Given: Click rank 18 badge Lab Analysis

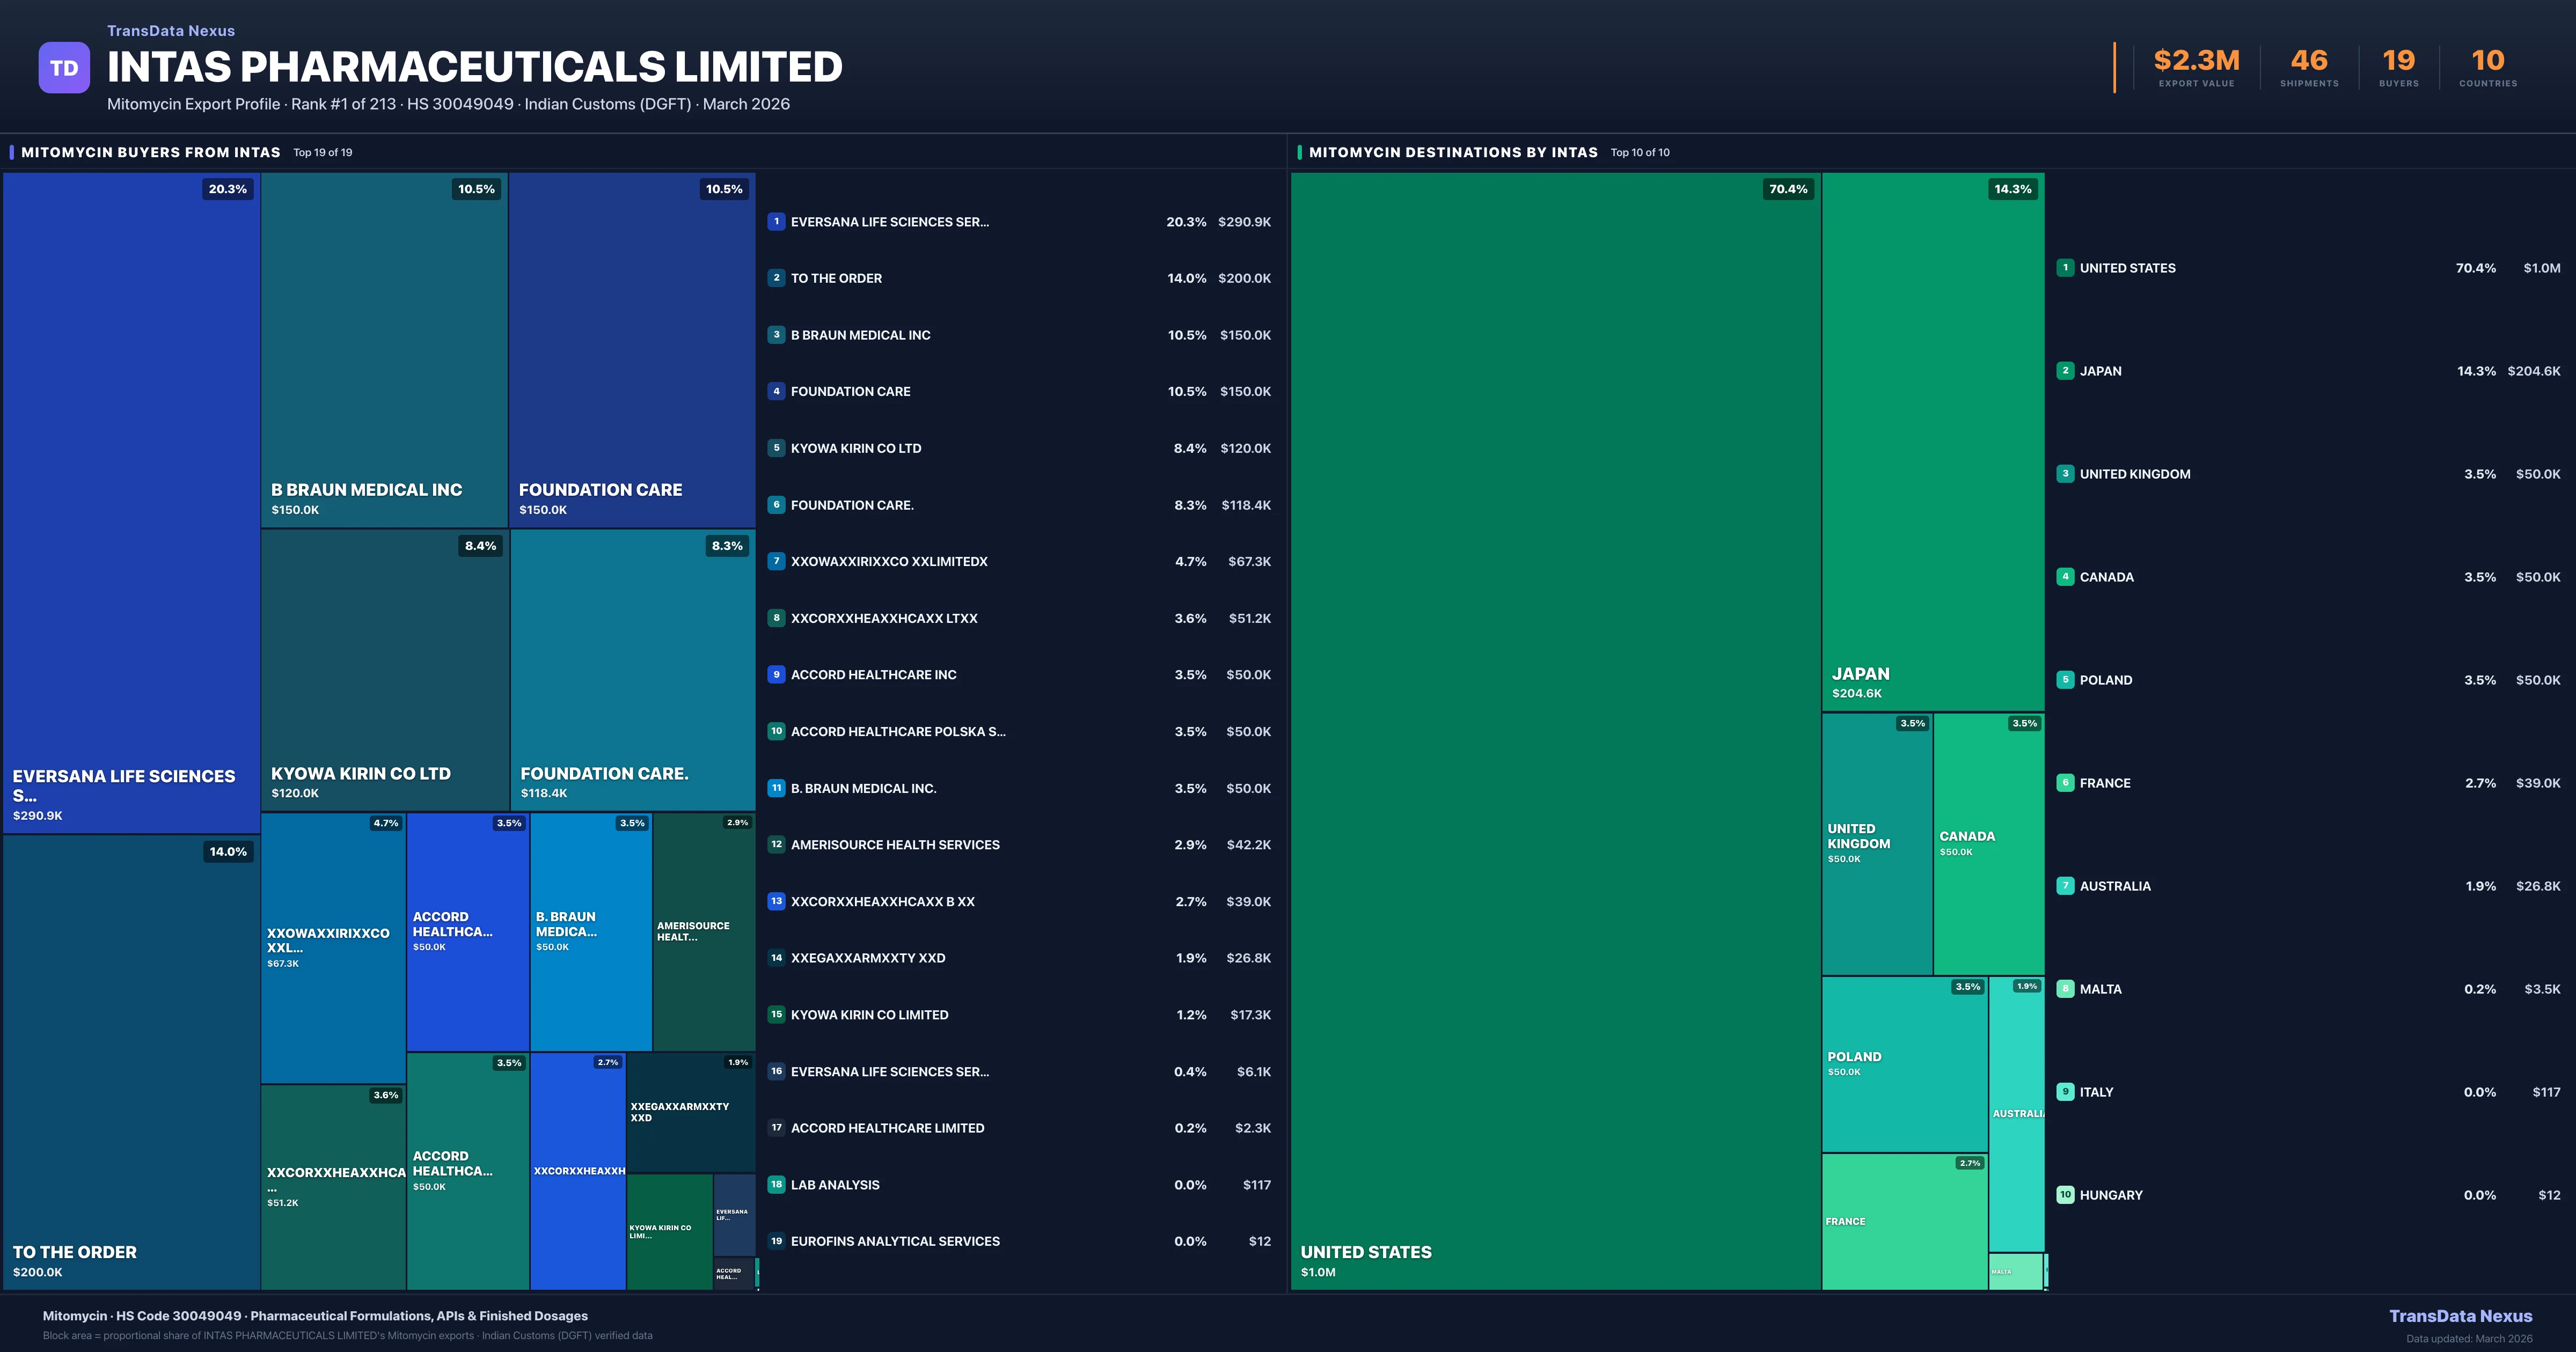Looking at the screenshot, I should tap(776, 1185).
